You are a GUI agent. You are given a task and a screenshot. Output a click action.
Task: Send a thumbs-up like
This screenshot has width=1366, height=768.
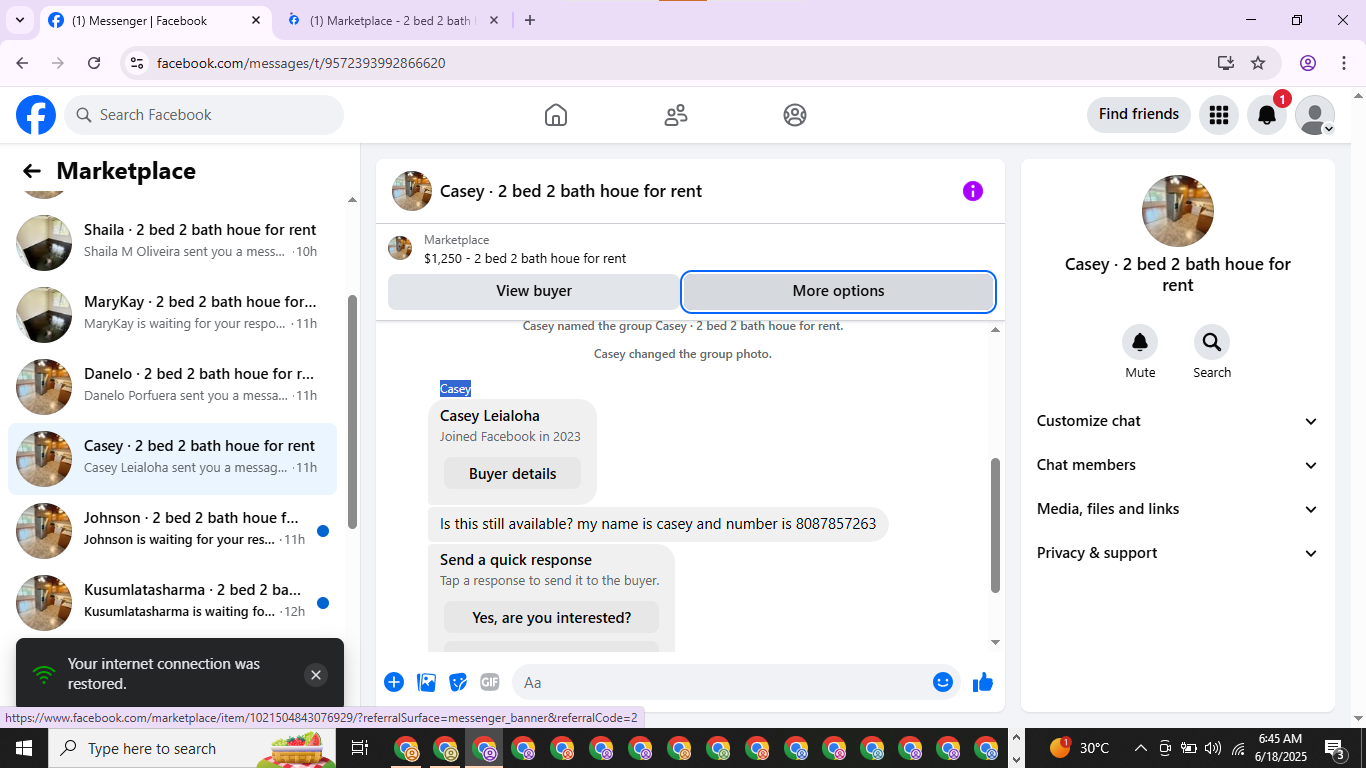click(983, 682)
